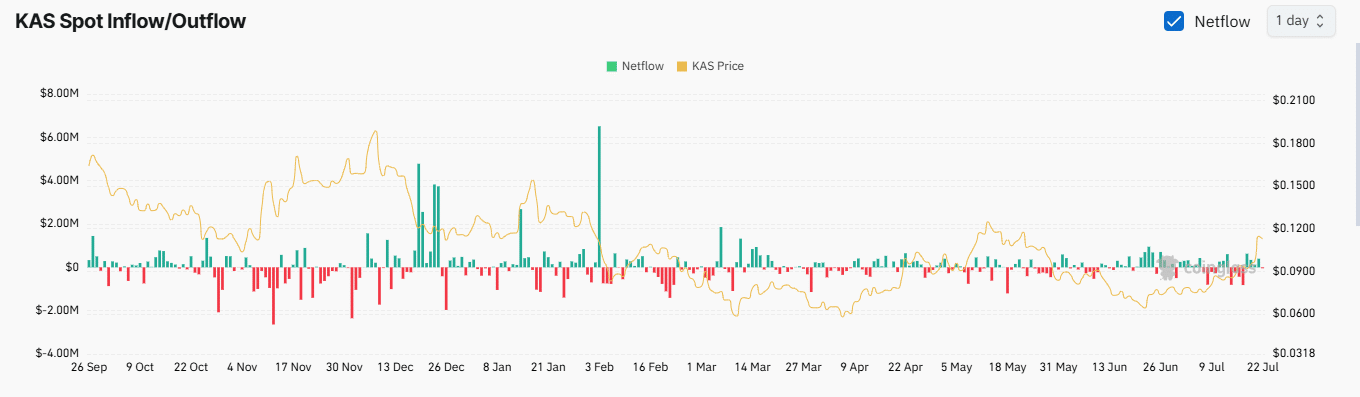
Task: Click the Netflow label beside the checkbox
Action: click(1222, 21)
